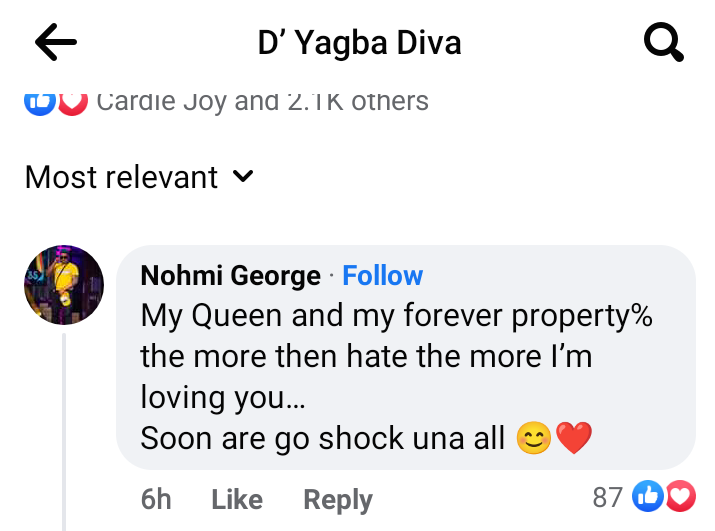Open Nohmi George's profile from the name
The height and width of the screenshot is (531, 715).
(x=231, y=275)
